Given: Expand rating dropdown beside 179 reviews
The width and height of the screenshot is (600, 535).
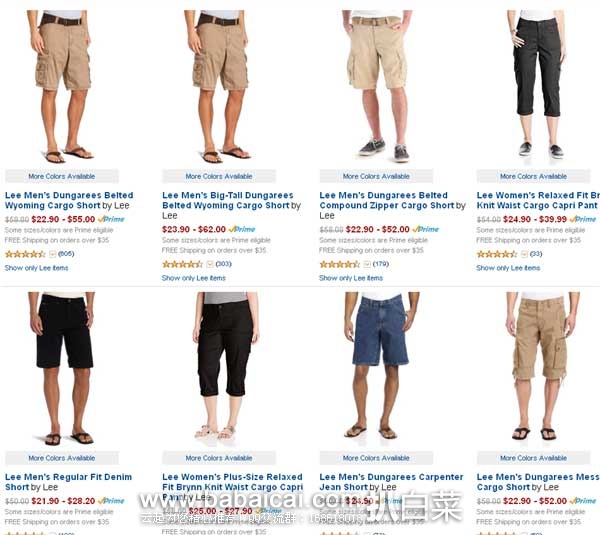Looking at the screenshot, I should point(367,264).
